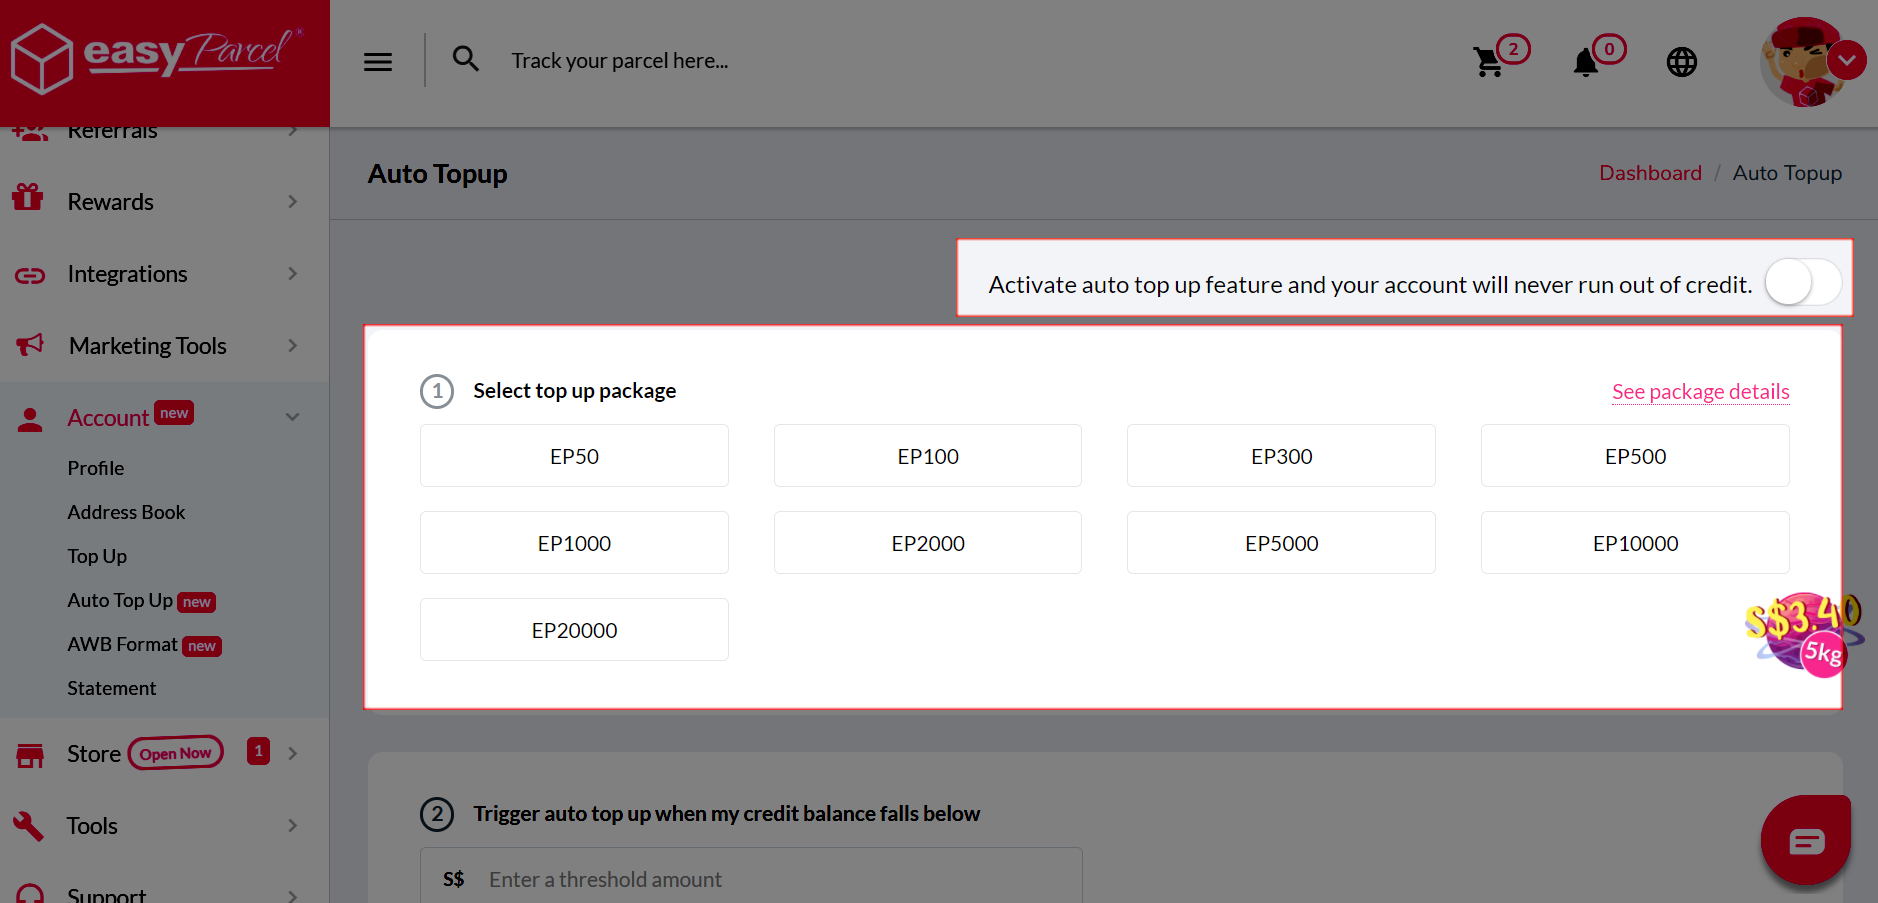Click the search magnifier icon
The height and width of the screenshot is (903, 1878).
pos(466,59)
